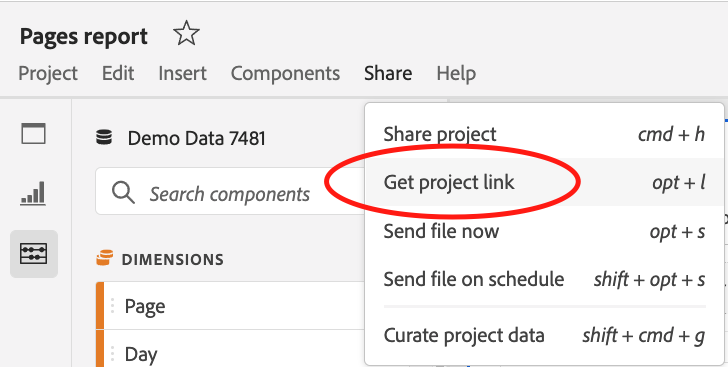Select Share project in the dropdown
This screenshot has height=367, width=728.
click(544, 134)
